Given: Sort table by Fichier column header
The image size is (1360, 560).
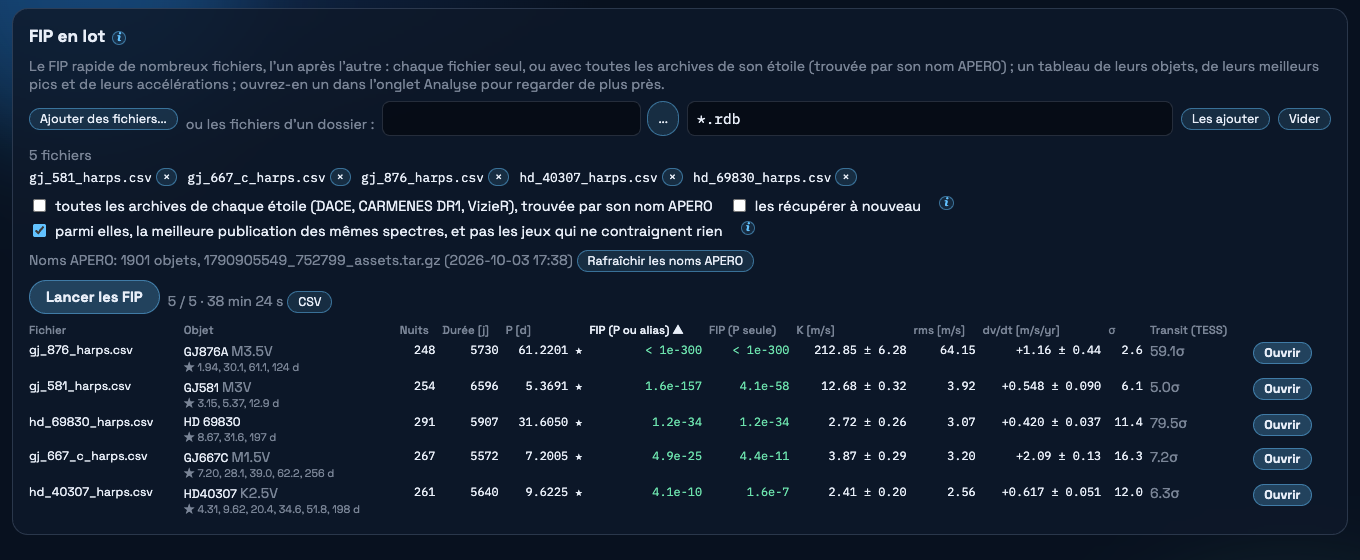Looking at the screenshot, I should tap(47, 330).
